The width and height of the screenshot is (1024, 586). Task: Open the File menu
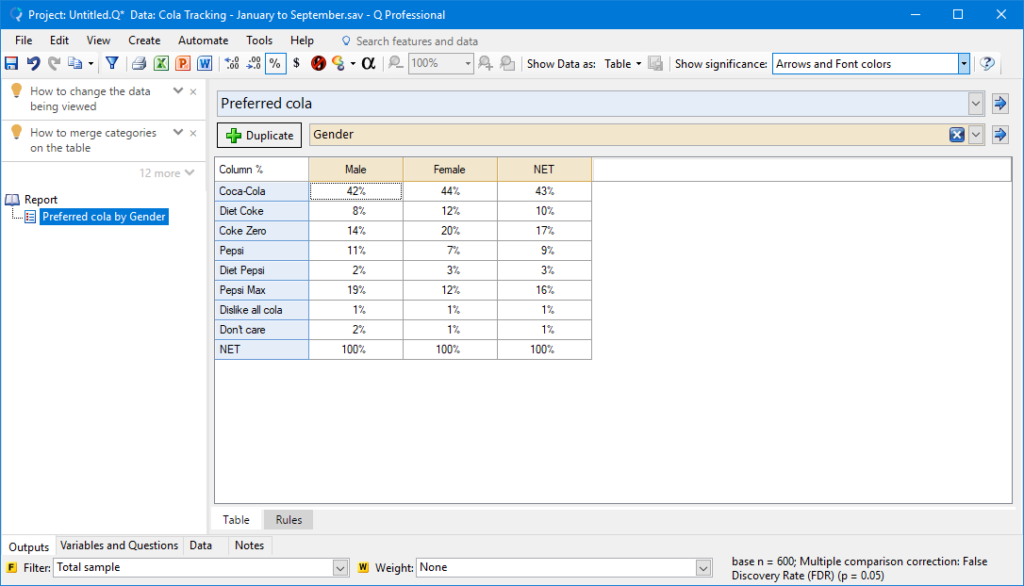point(24,41)
